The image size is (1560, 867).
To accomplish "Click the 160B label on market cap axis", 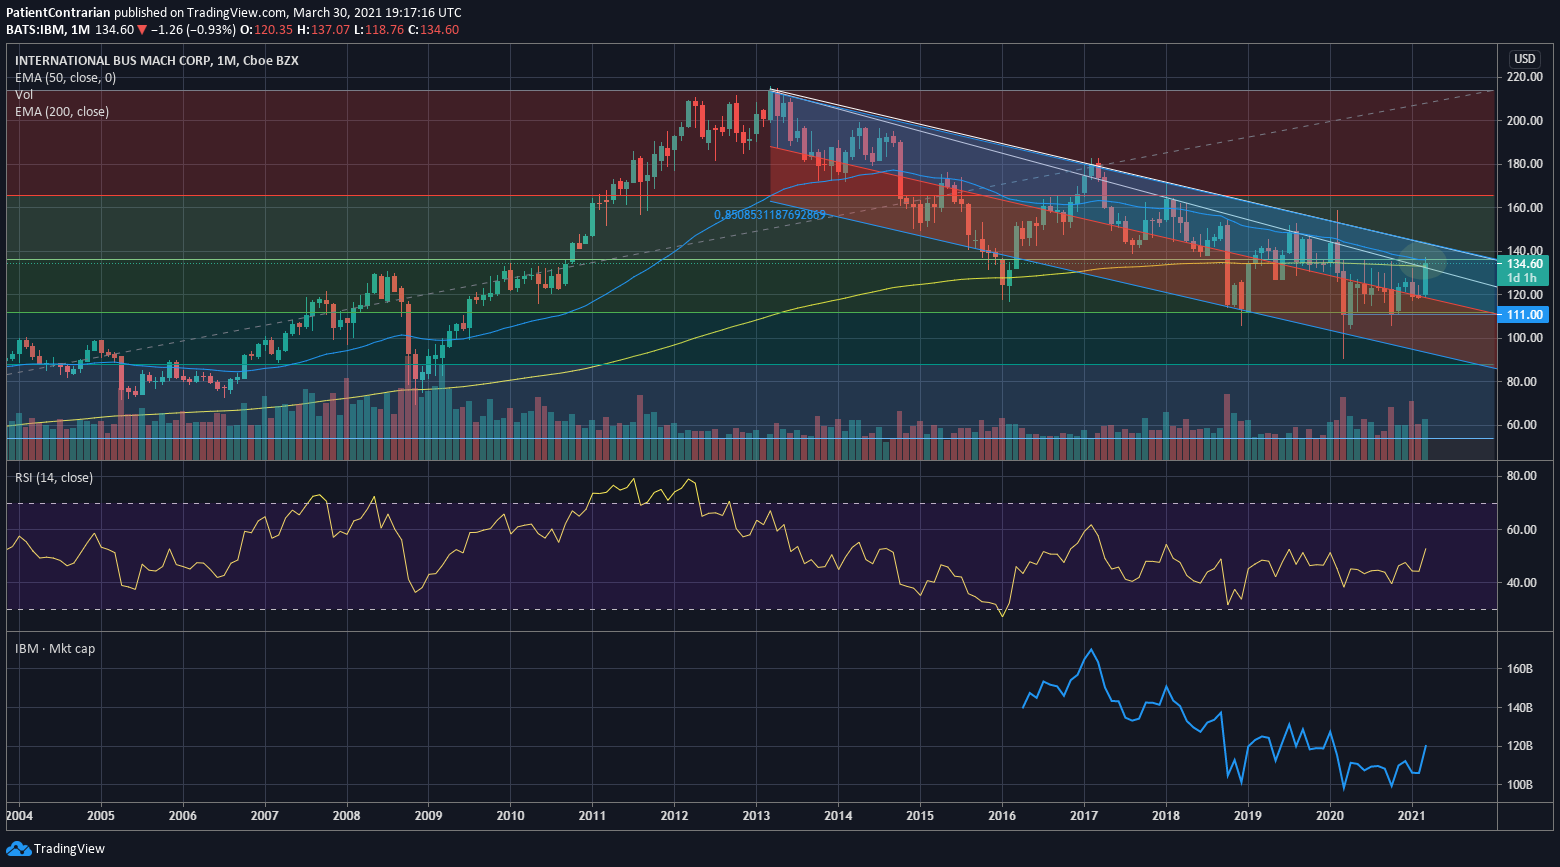I will 1520,669.
